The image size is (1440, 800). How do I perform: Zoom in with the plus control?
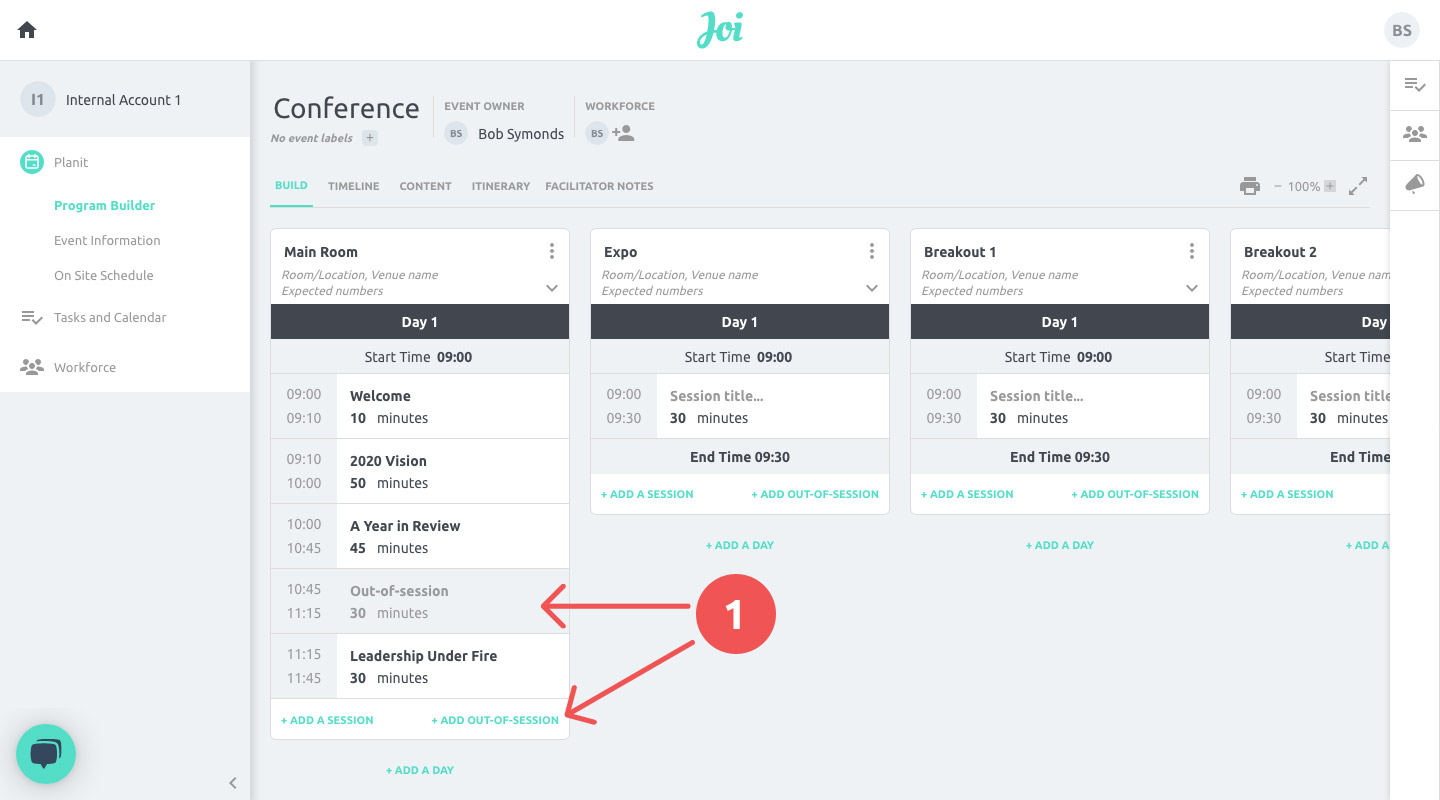[x=1331, y=186]
